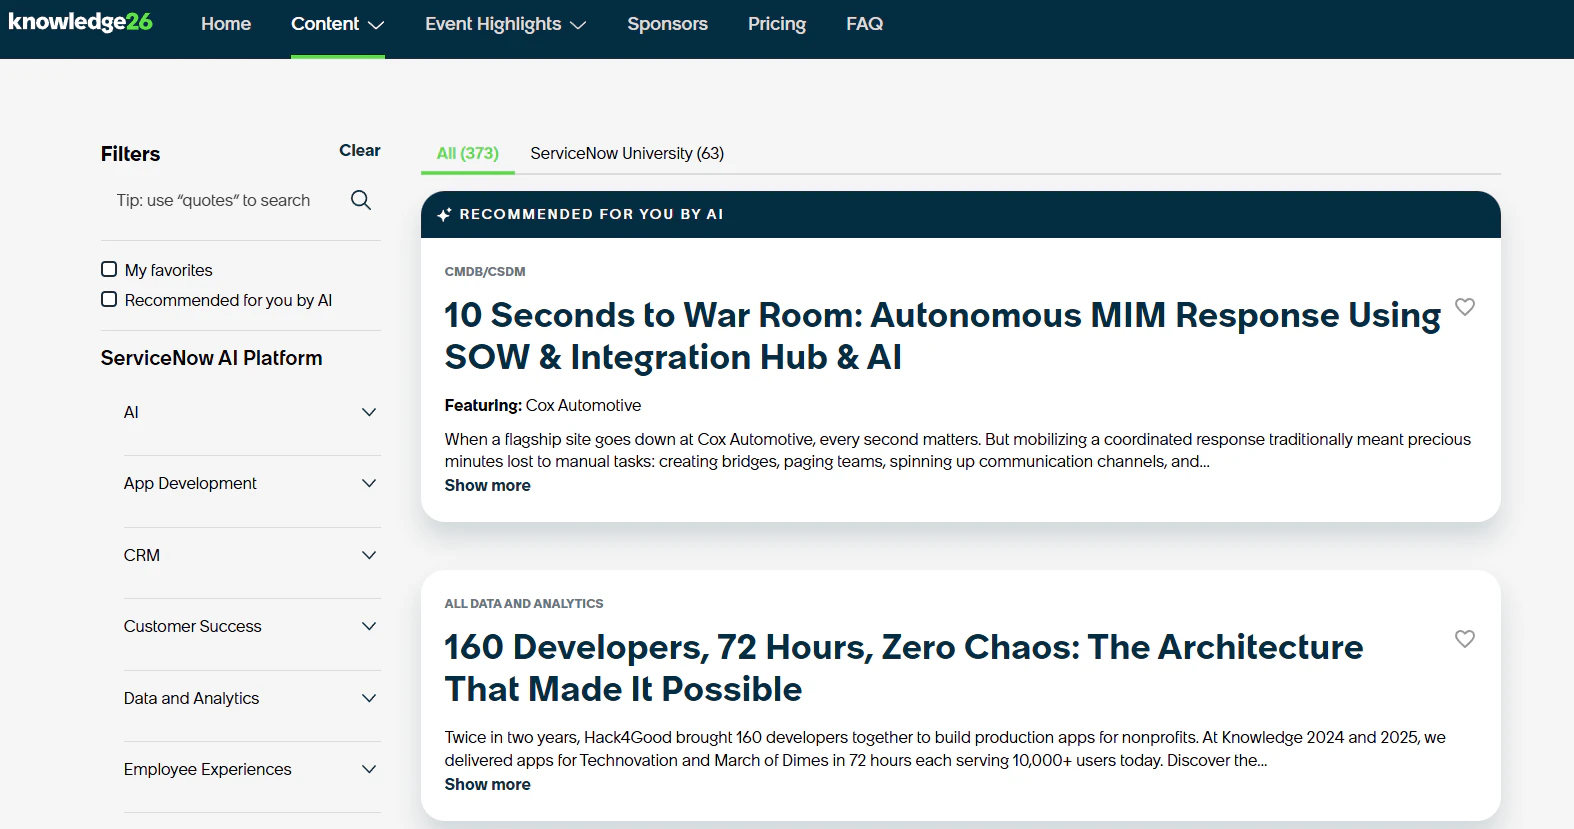Click the knowledge26 logo

80,22
